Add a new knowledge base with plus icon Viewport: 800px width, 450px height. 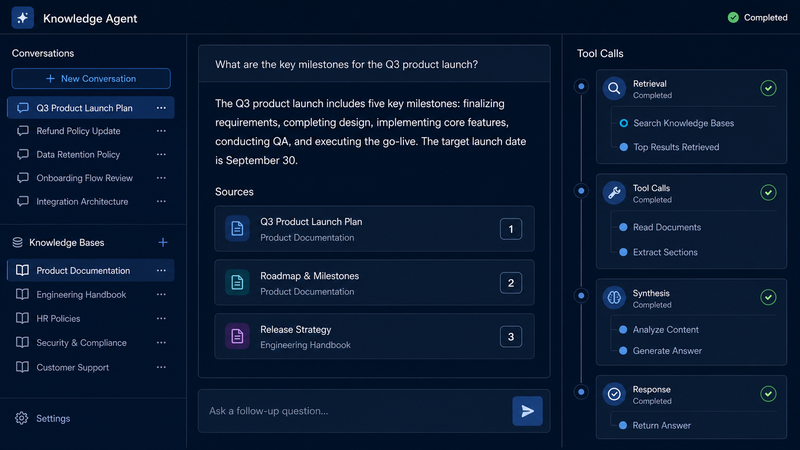click(x=163, y=242)
